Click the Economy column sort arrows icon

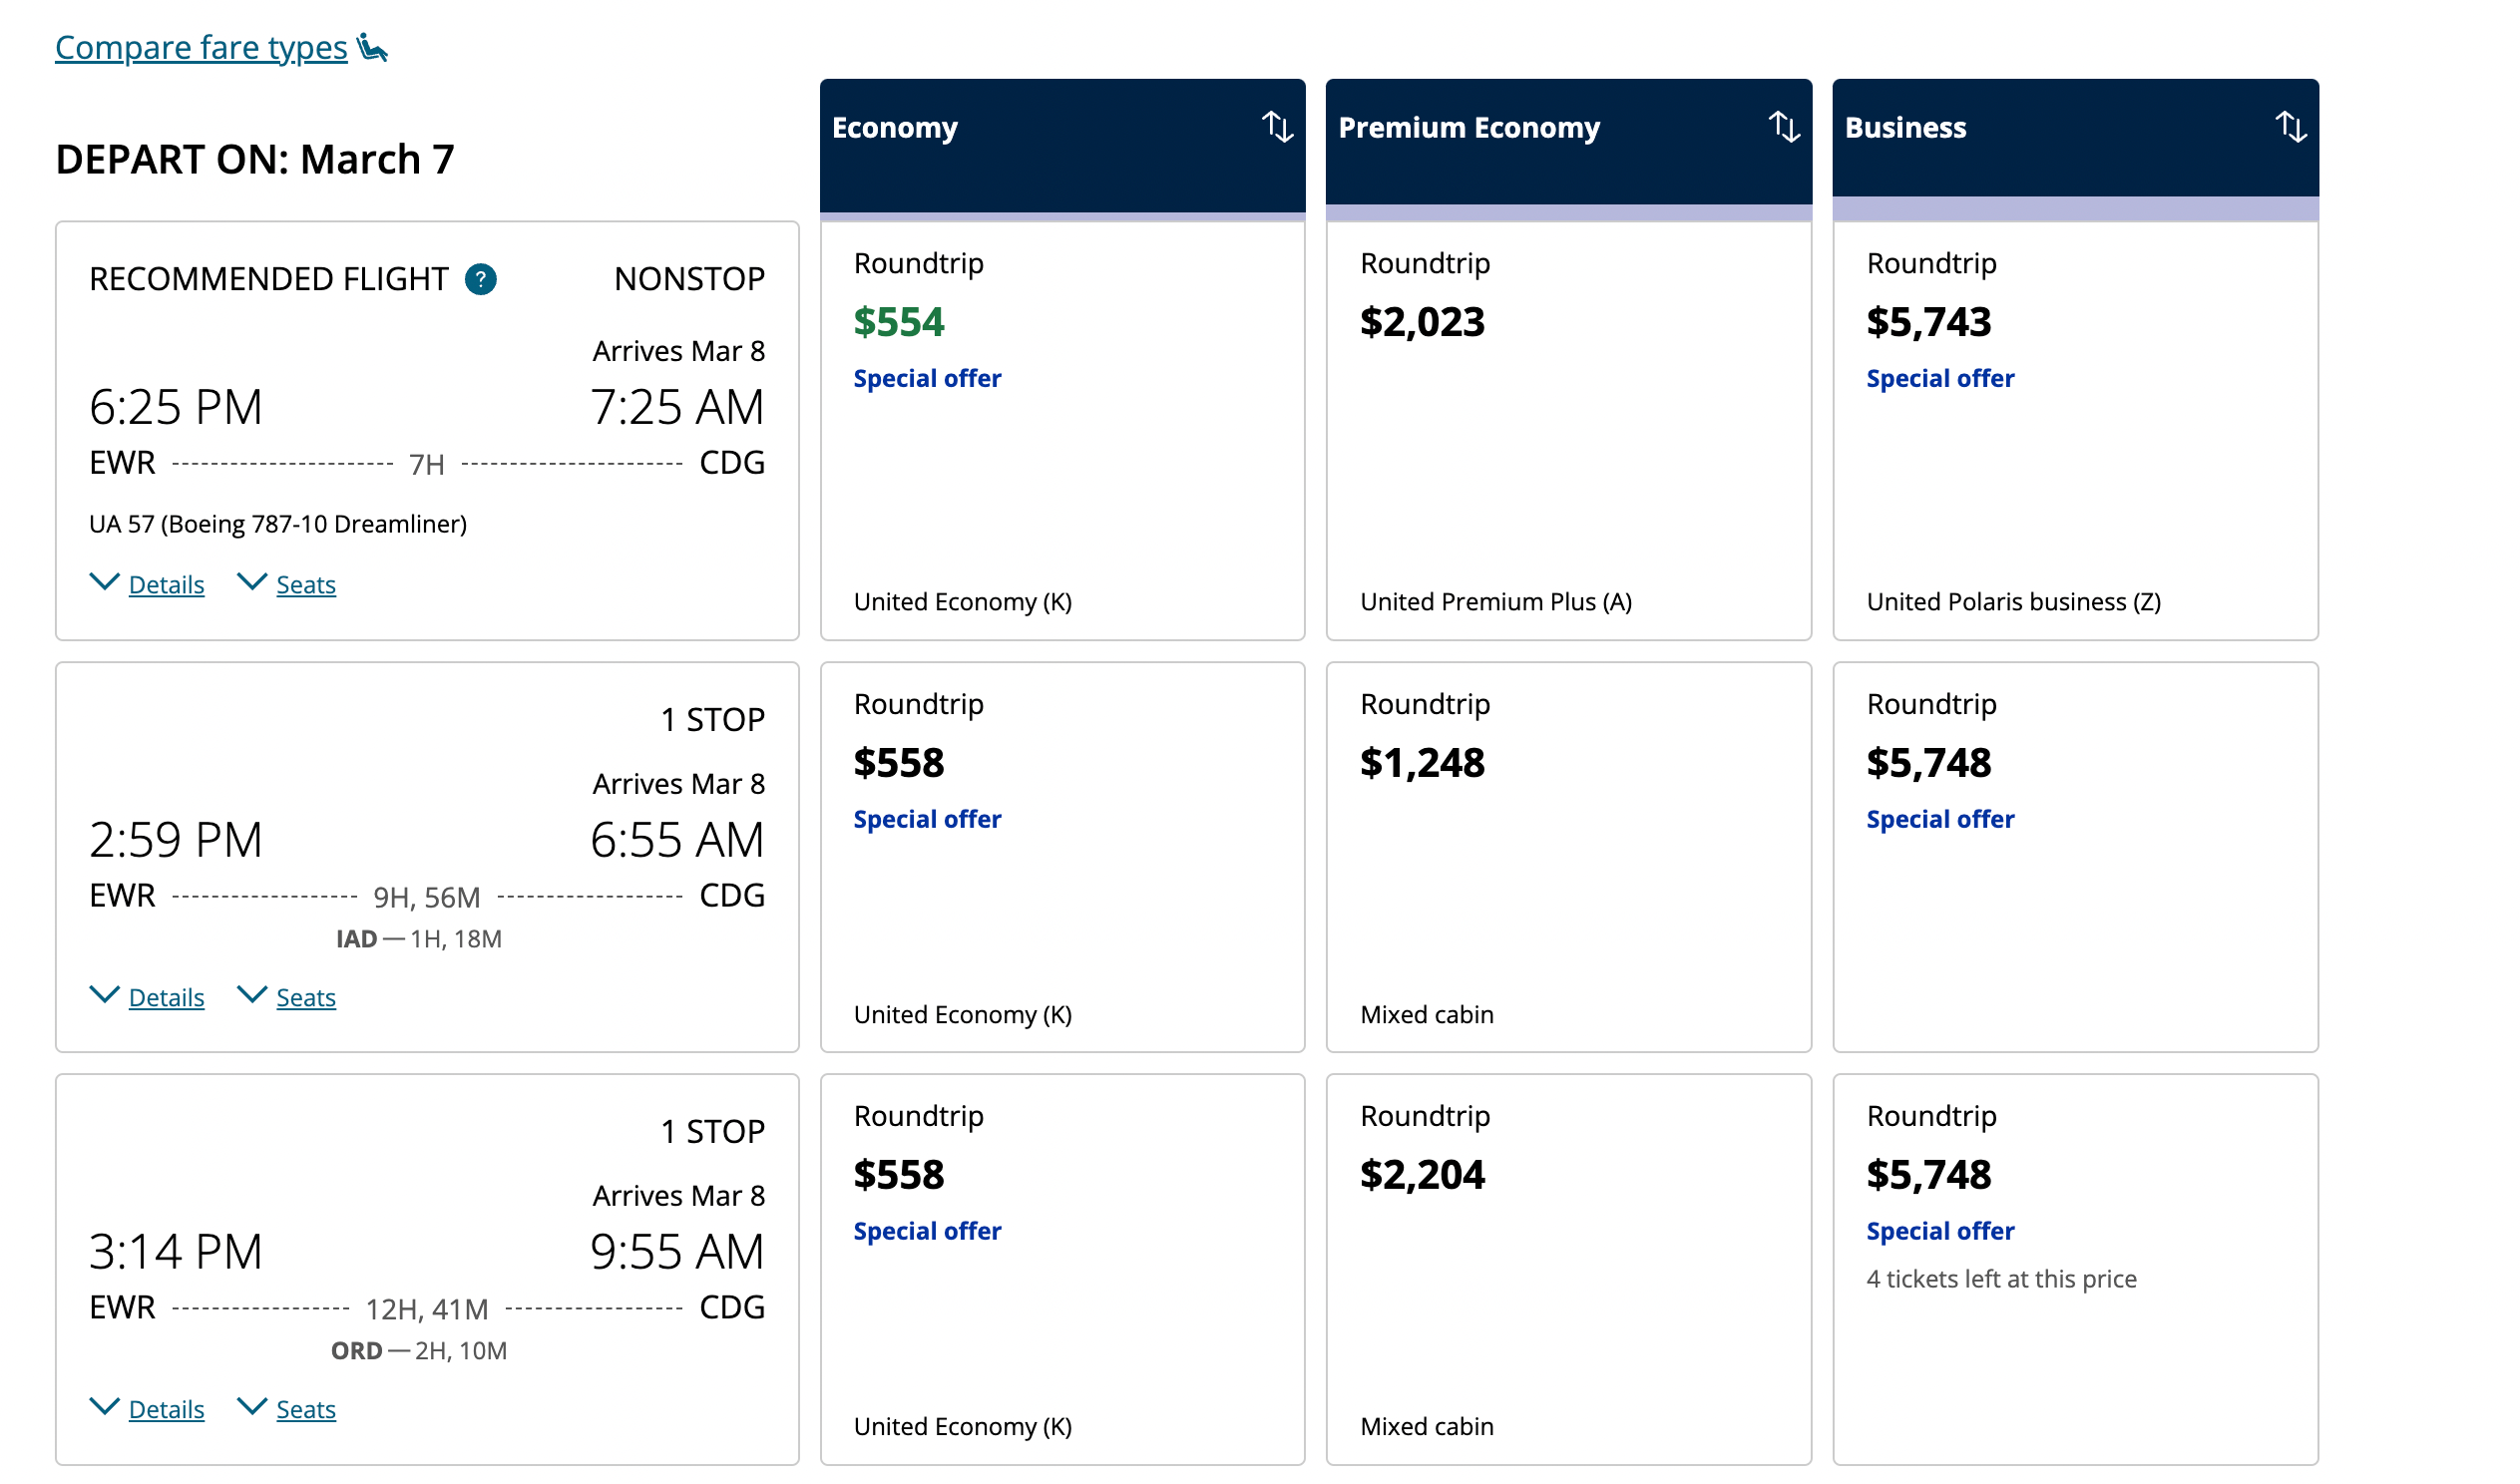(x=1278, y=127)
